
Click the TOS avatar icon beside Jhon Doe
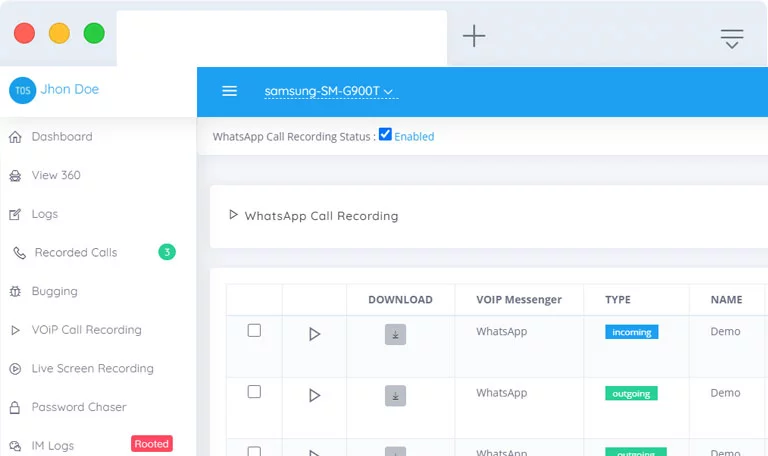click(x=23, y=90)
